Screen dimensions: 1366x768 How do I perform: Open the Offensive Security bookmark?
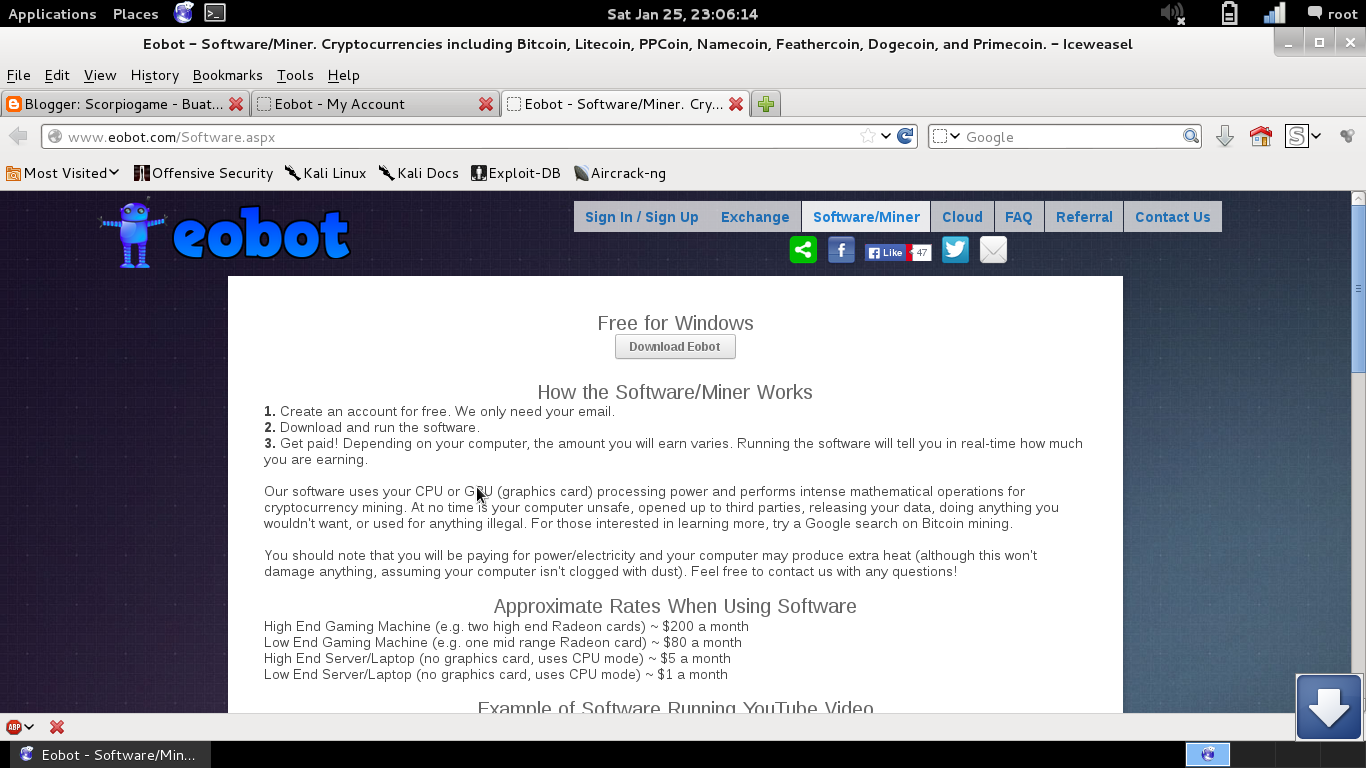(x=203, y=173)
